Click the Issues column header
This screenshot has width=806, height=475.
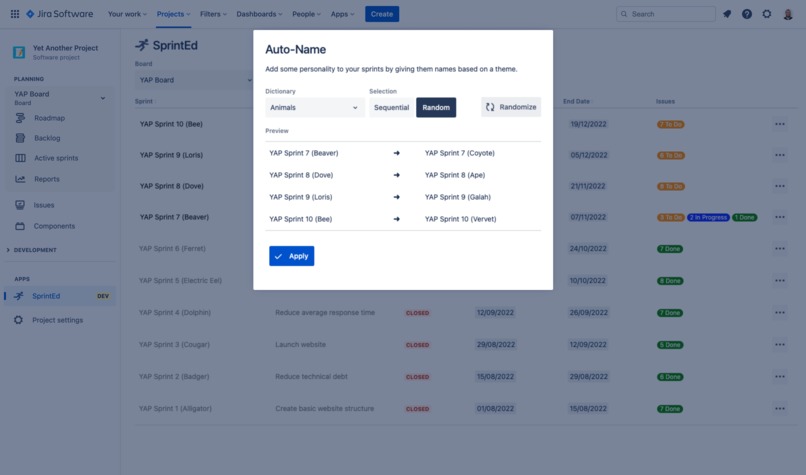click(x=665, y=101)
